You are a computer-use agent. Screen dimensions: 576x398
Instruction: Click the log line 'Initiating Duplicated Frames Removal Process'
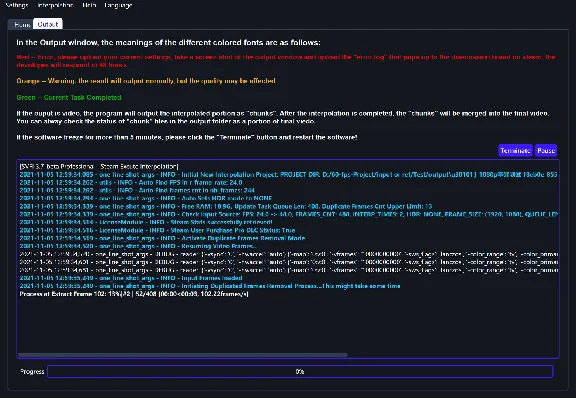[x=210, y=286]
